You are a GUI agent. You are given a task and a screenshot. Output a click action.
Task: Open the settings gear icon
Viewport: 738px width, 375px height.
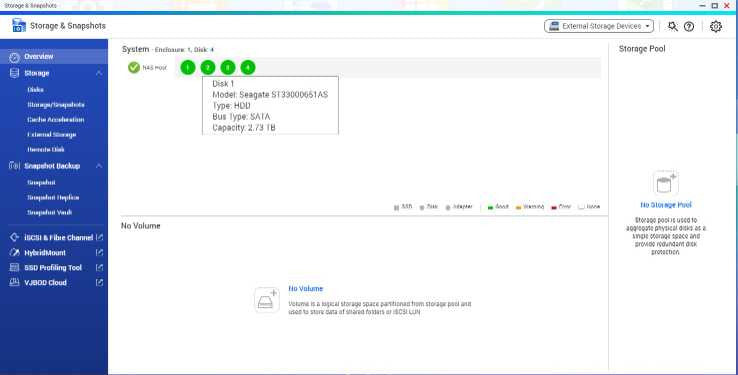716,26
